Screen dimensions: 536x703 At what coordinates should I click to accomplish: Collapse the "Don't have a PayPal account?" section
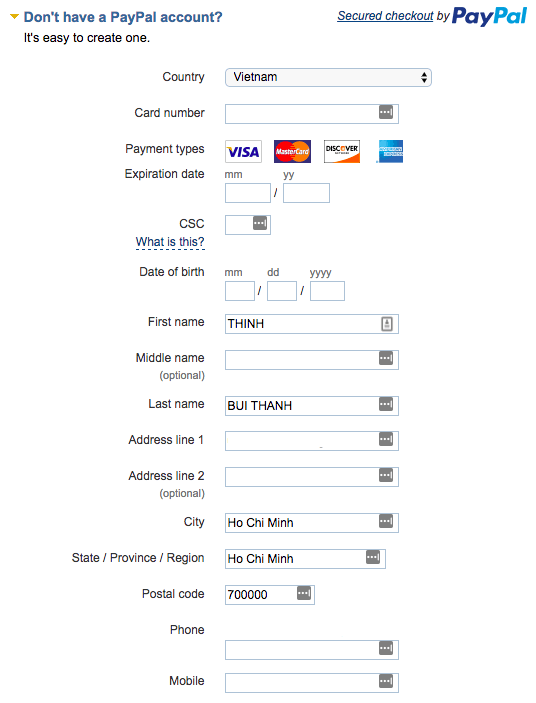(x=14, y=17)
